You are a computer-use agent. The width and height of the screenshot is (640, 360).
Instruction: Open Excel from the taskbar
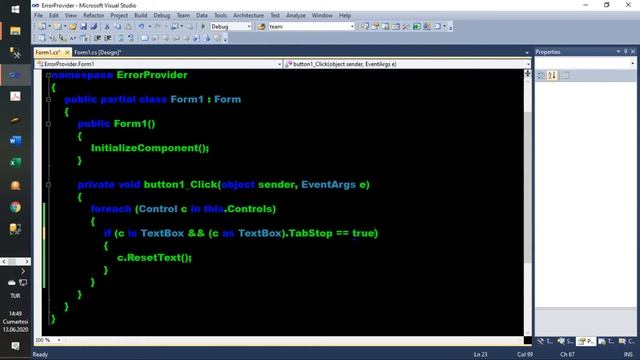click(x=16, y=162)
